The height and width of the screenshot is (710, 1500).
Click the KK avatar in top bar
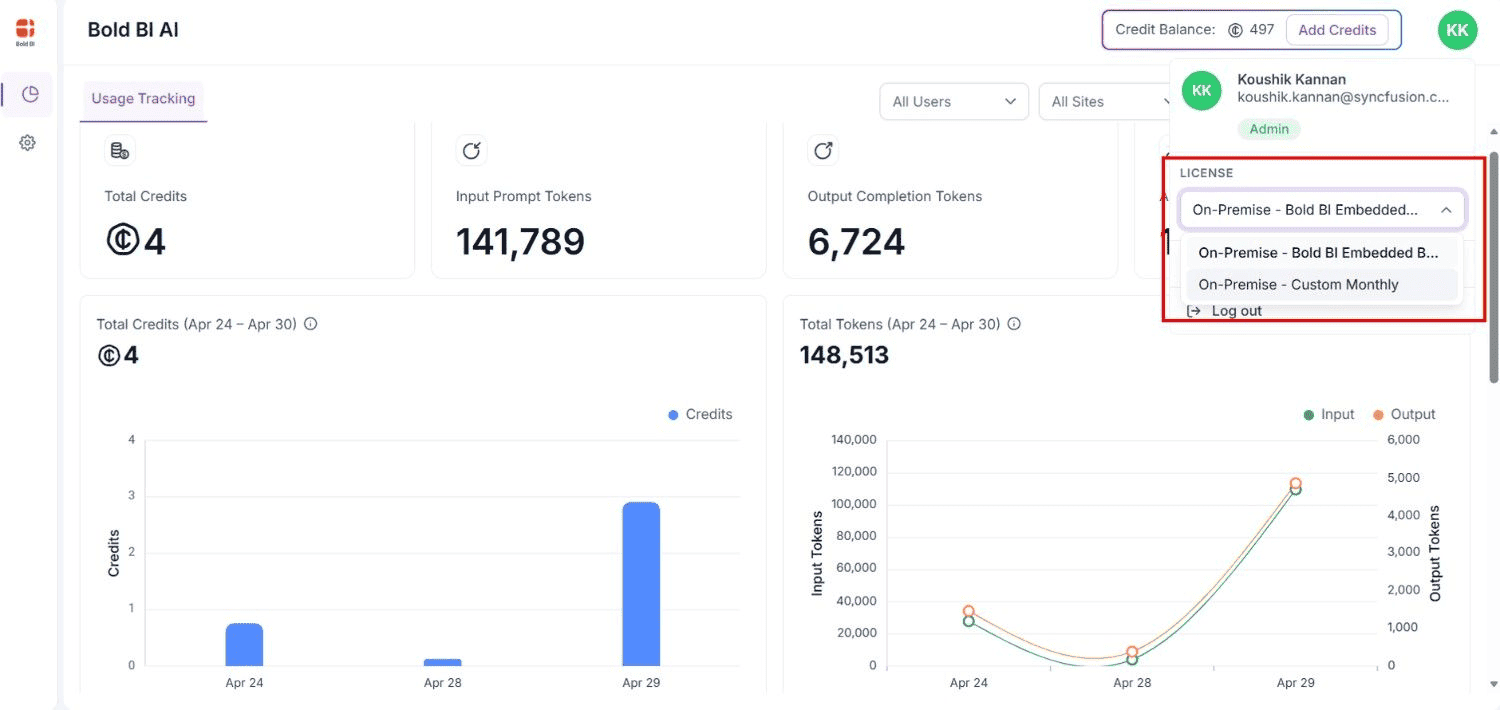[1457, 30]
